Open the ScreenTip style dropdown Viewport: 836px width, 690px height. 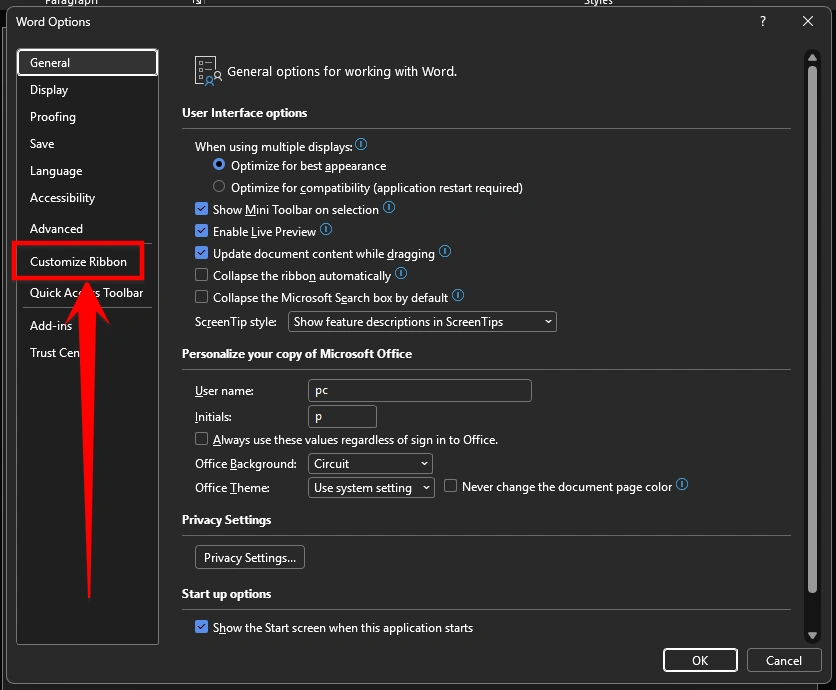pyautogui.click(x=422, y=322)
